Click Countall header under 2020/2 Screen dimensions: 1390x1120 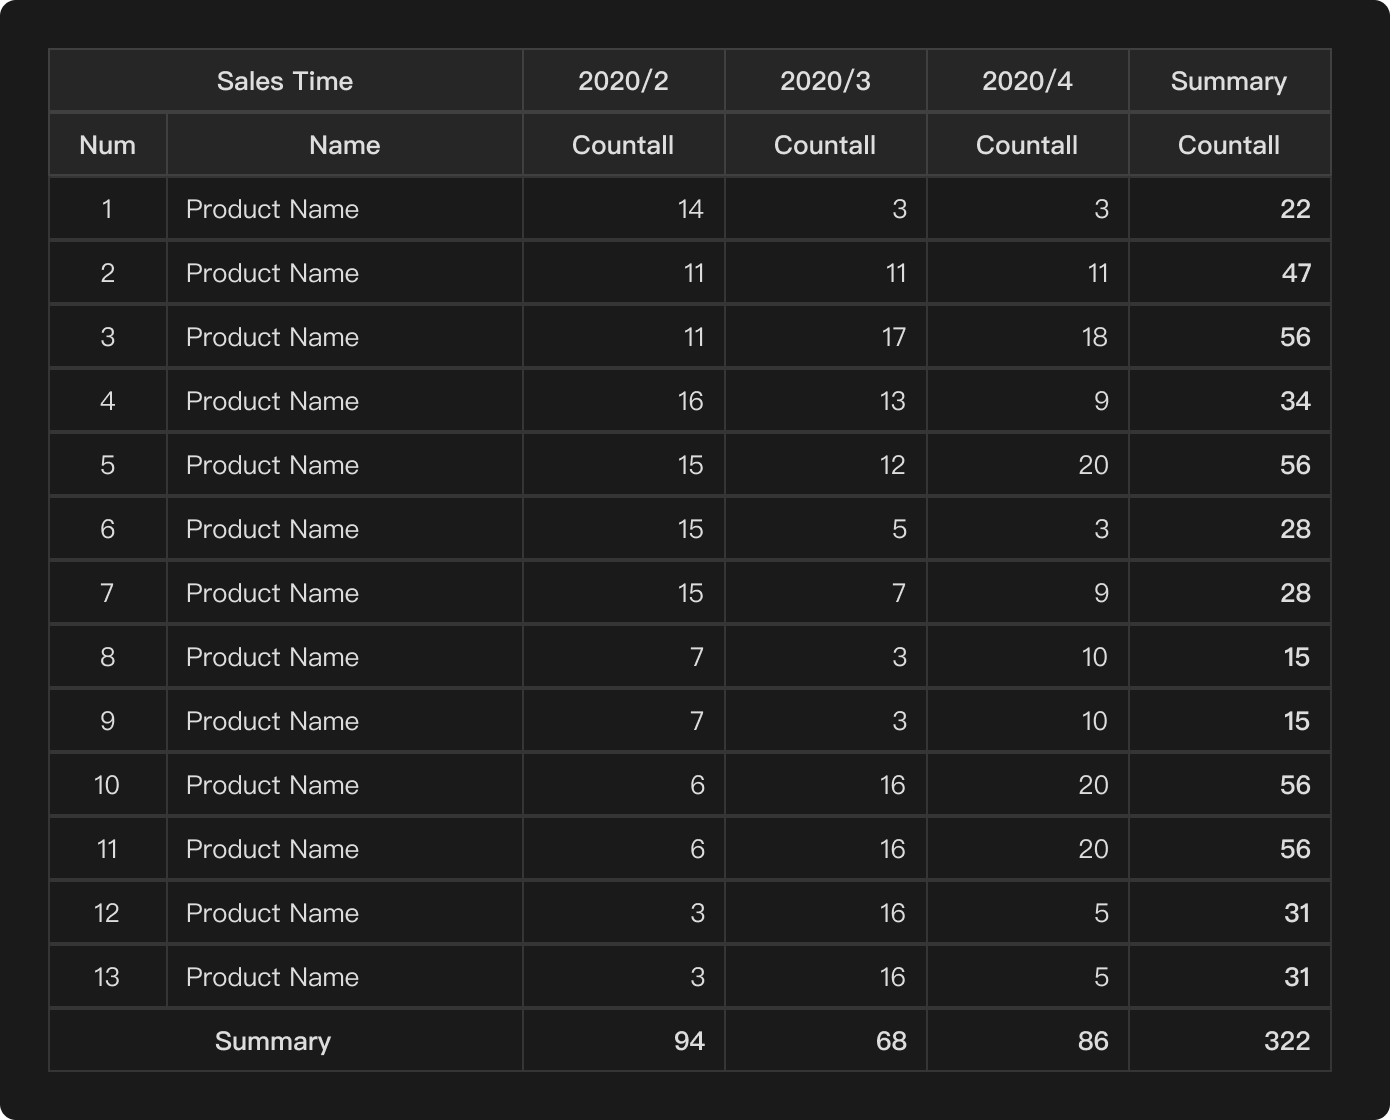[623, 145]
